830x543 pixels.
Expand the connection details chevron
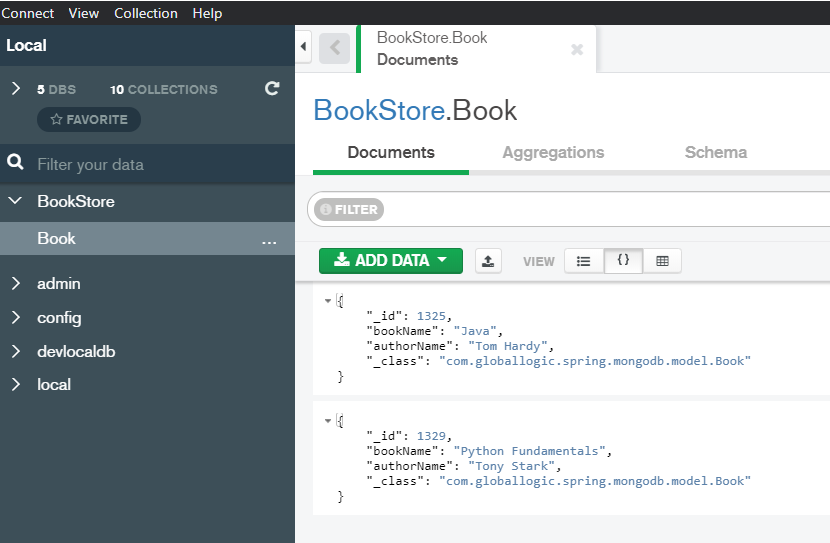click(x=16, y=88)
